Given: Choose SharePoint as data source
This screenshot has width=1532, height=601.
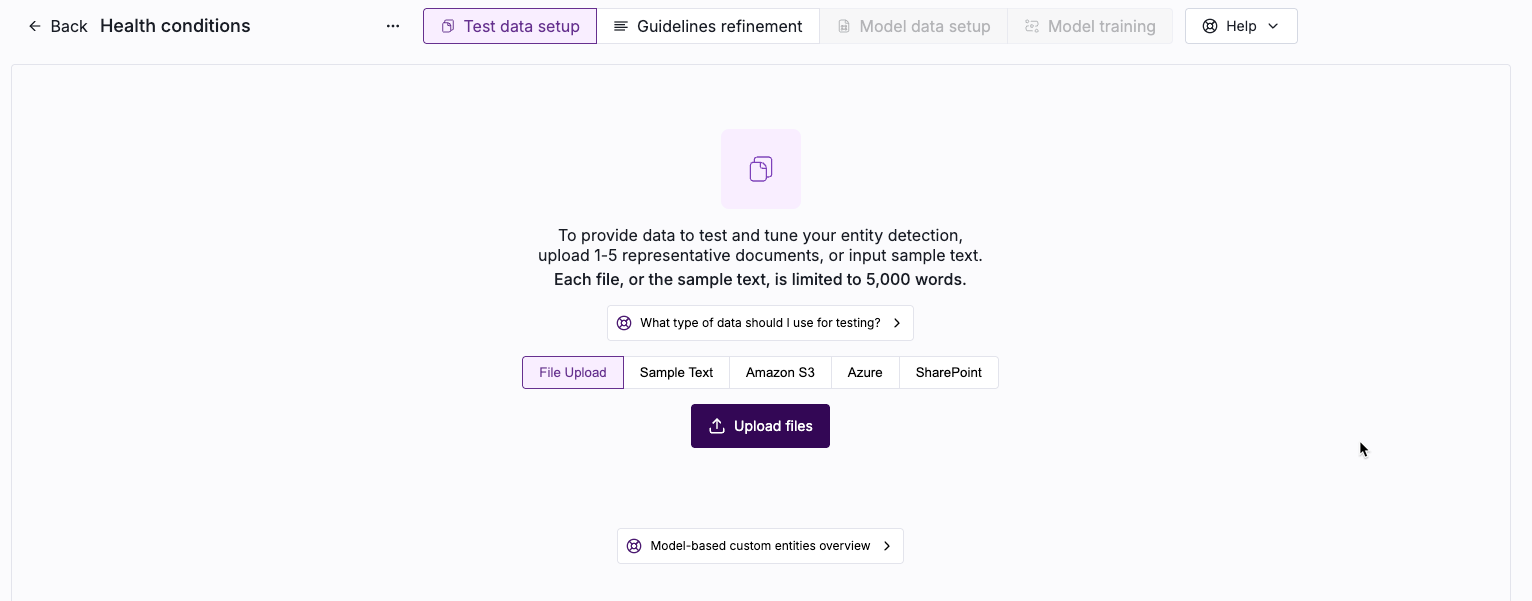Looking at the screenshot, I should tap(948, 372).
